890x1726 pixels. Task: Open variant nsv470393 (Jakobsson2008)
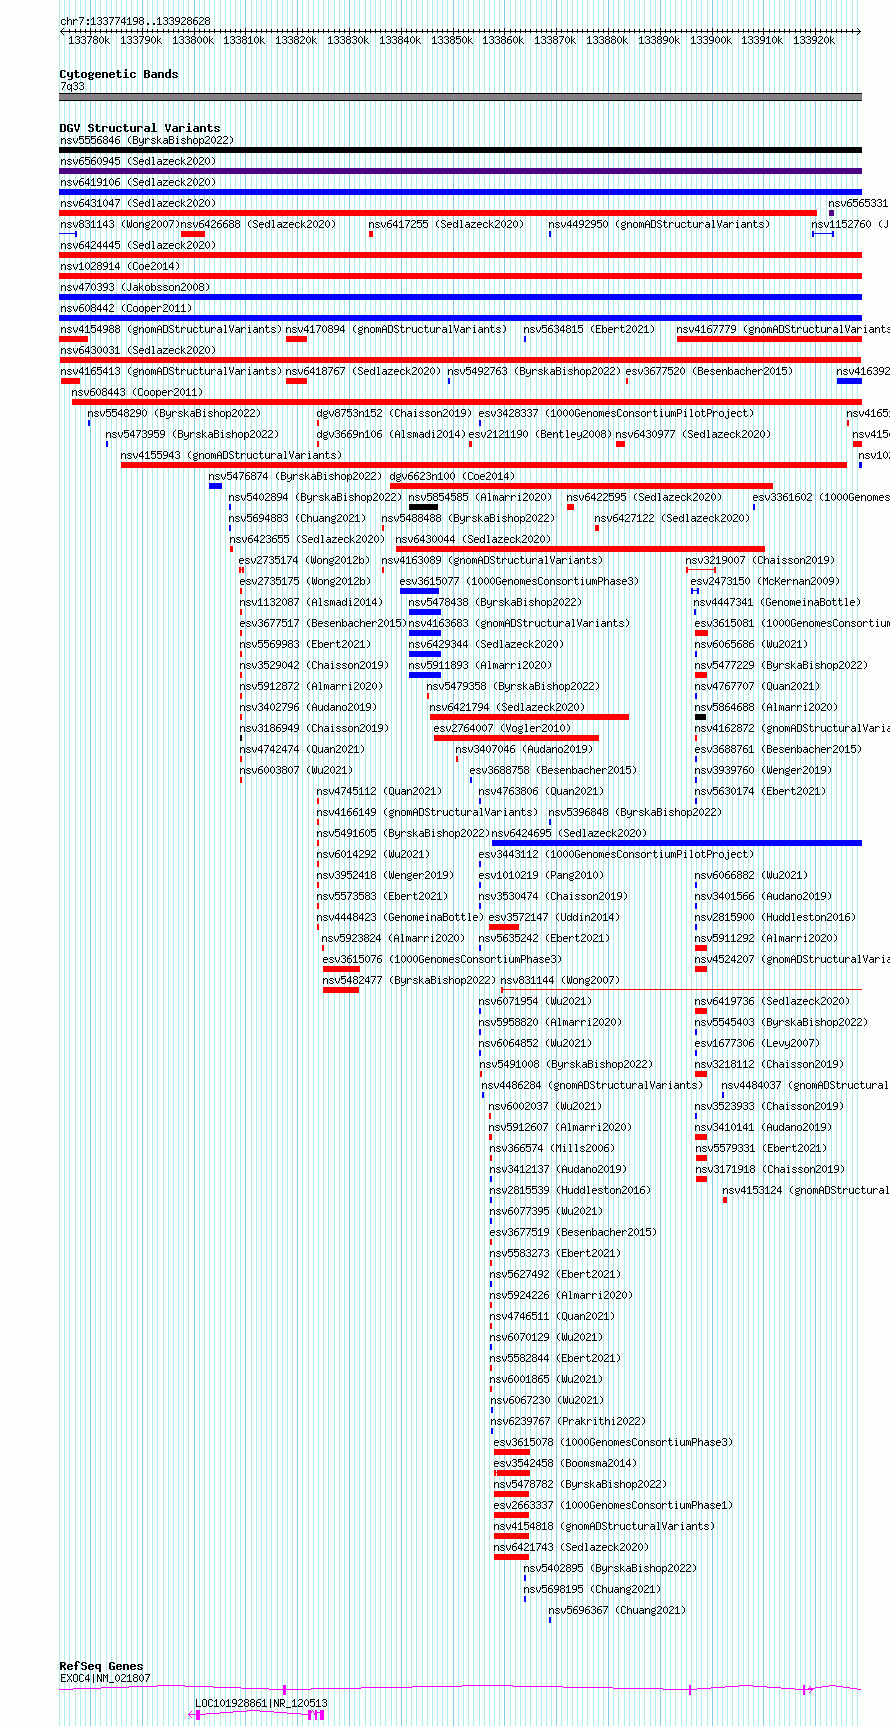[135, 287]
